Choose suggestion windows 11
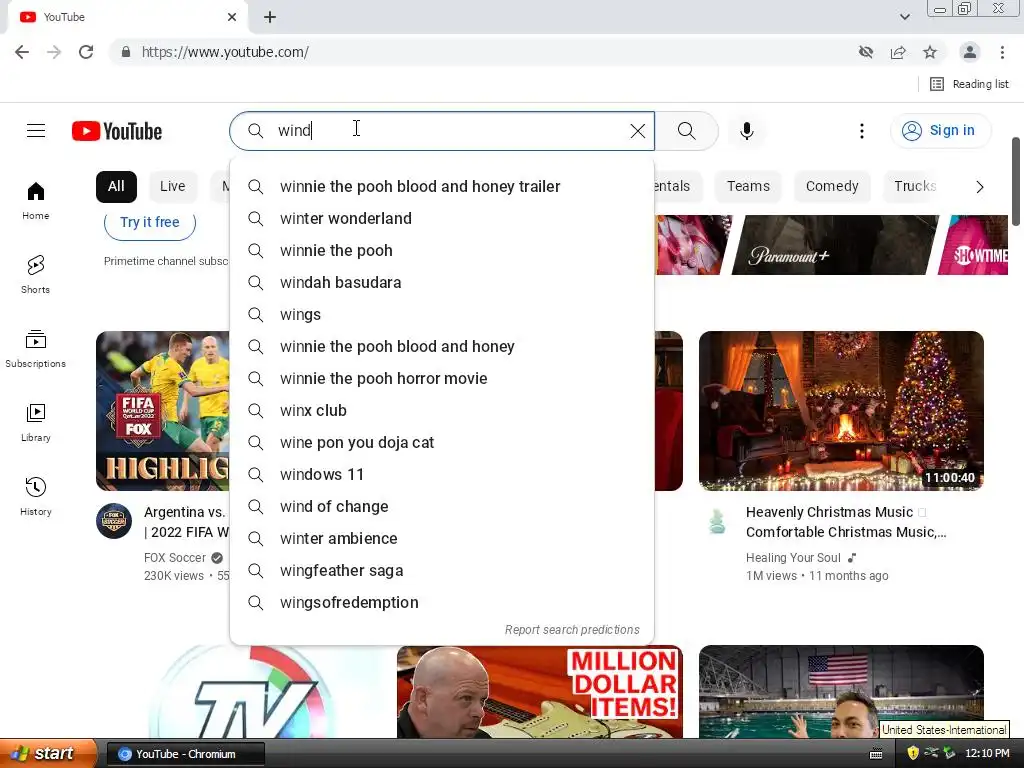The image size is (1024, 768). (x=442, y=475)
